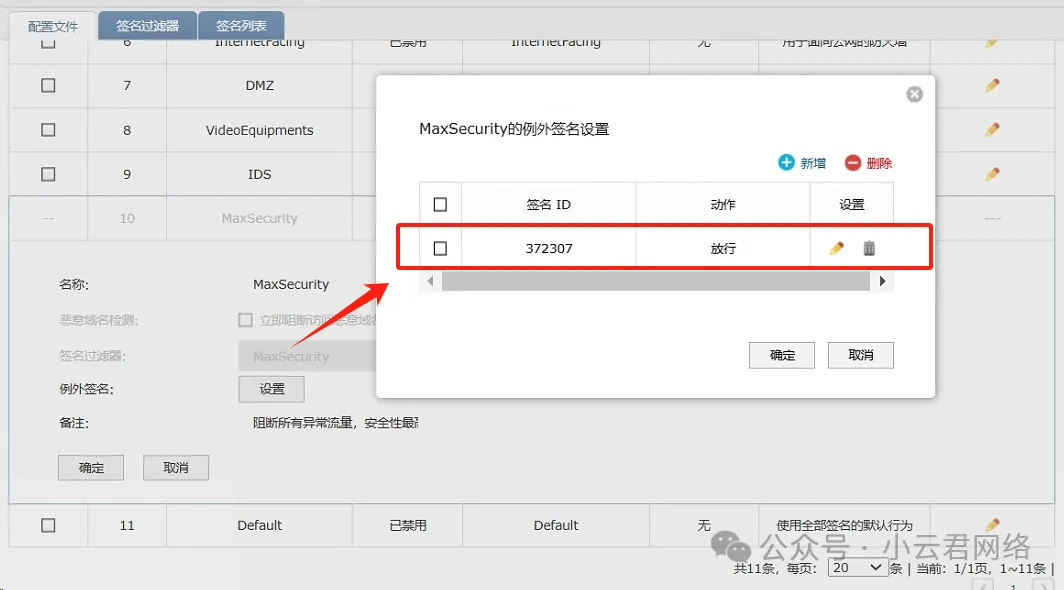Edit the VideoEquipments row pencil icon
Screen dimensions: 1064x590
pos(992,130)
